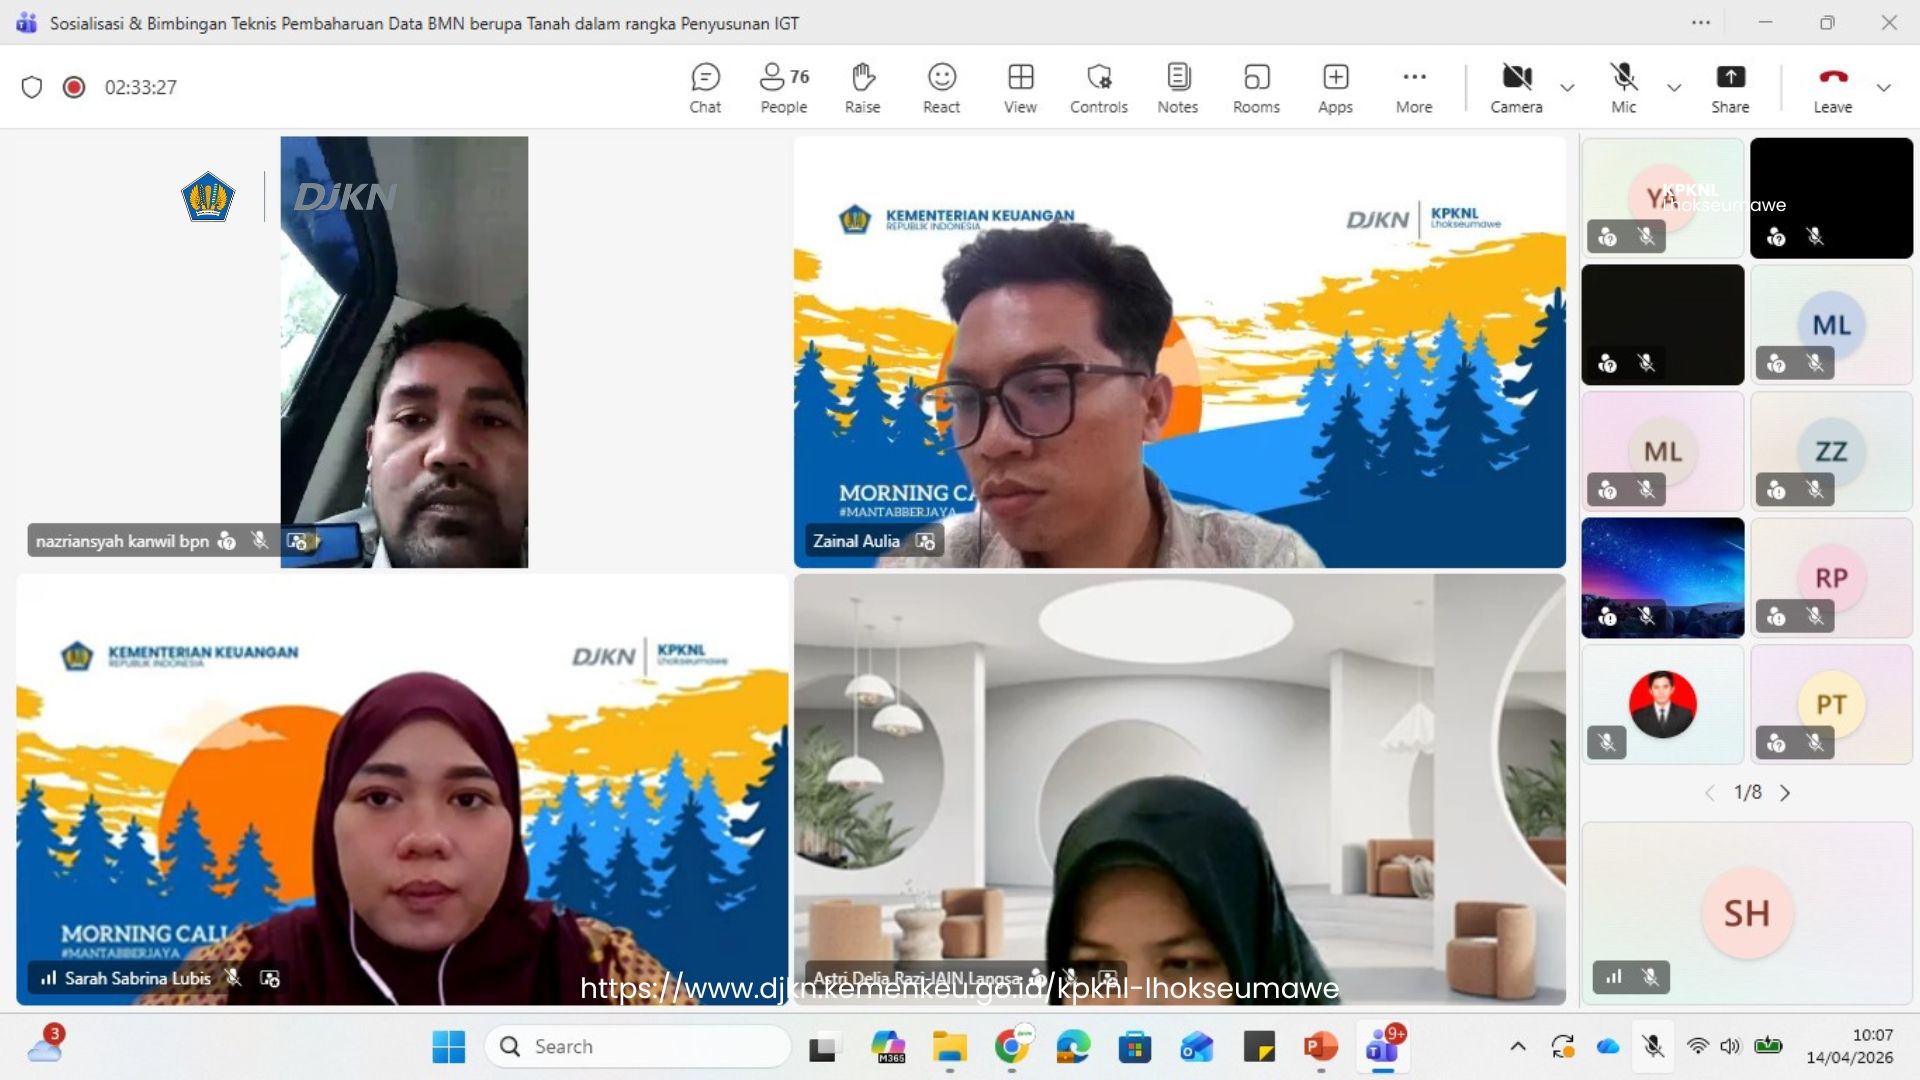Open the More actions menu

(1414, 88)
